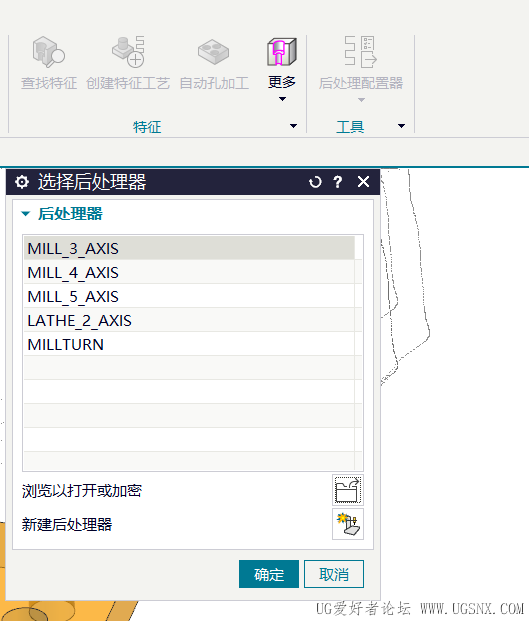
Task: Expand the 更多 dropdown arrow
Action: (282, 99)
